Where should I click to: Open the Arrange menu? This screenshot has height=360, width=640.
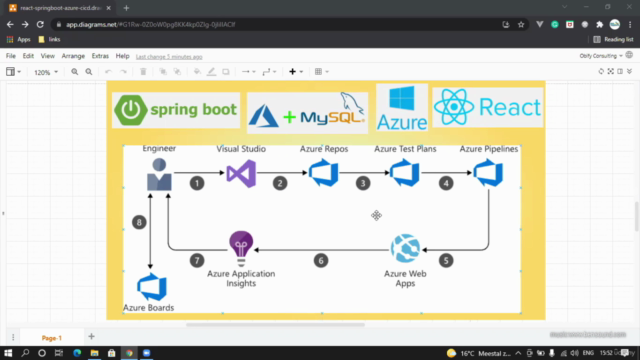point(73,56)
